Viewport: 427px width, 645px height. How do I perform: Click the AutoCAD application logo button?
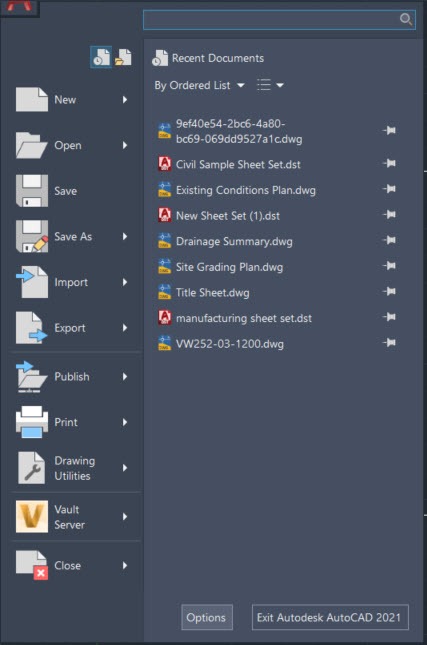pos(20,7)
